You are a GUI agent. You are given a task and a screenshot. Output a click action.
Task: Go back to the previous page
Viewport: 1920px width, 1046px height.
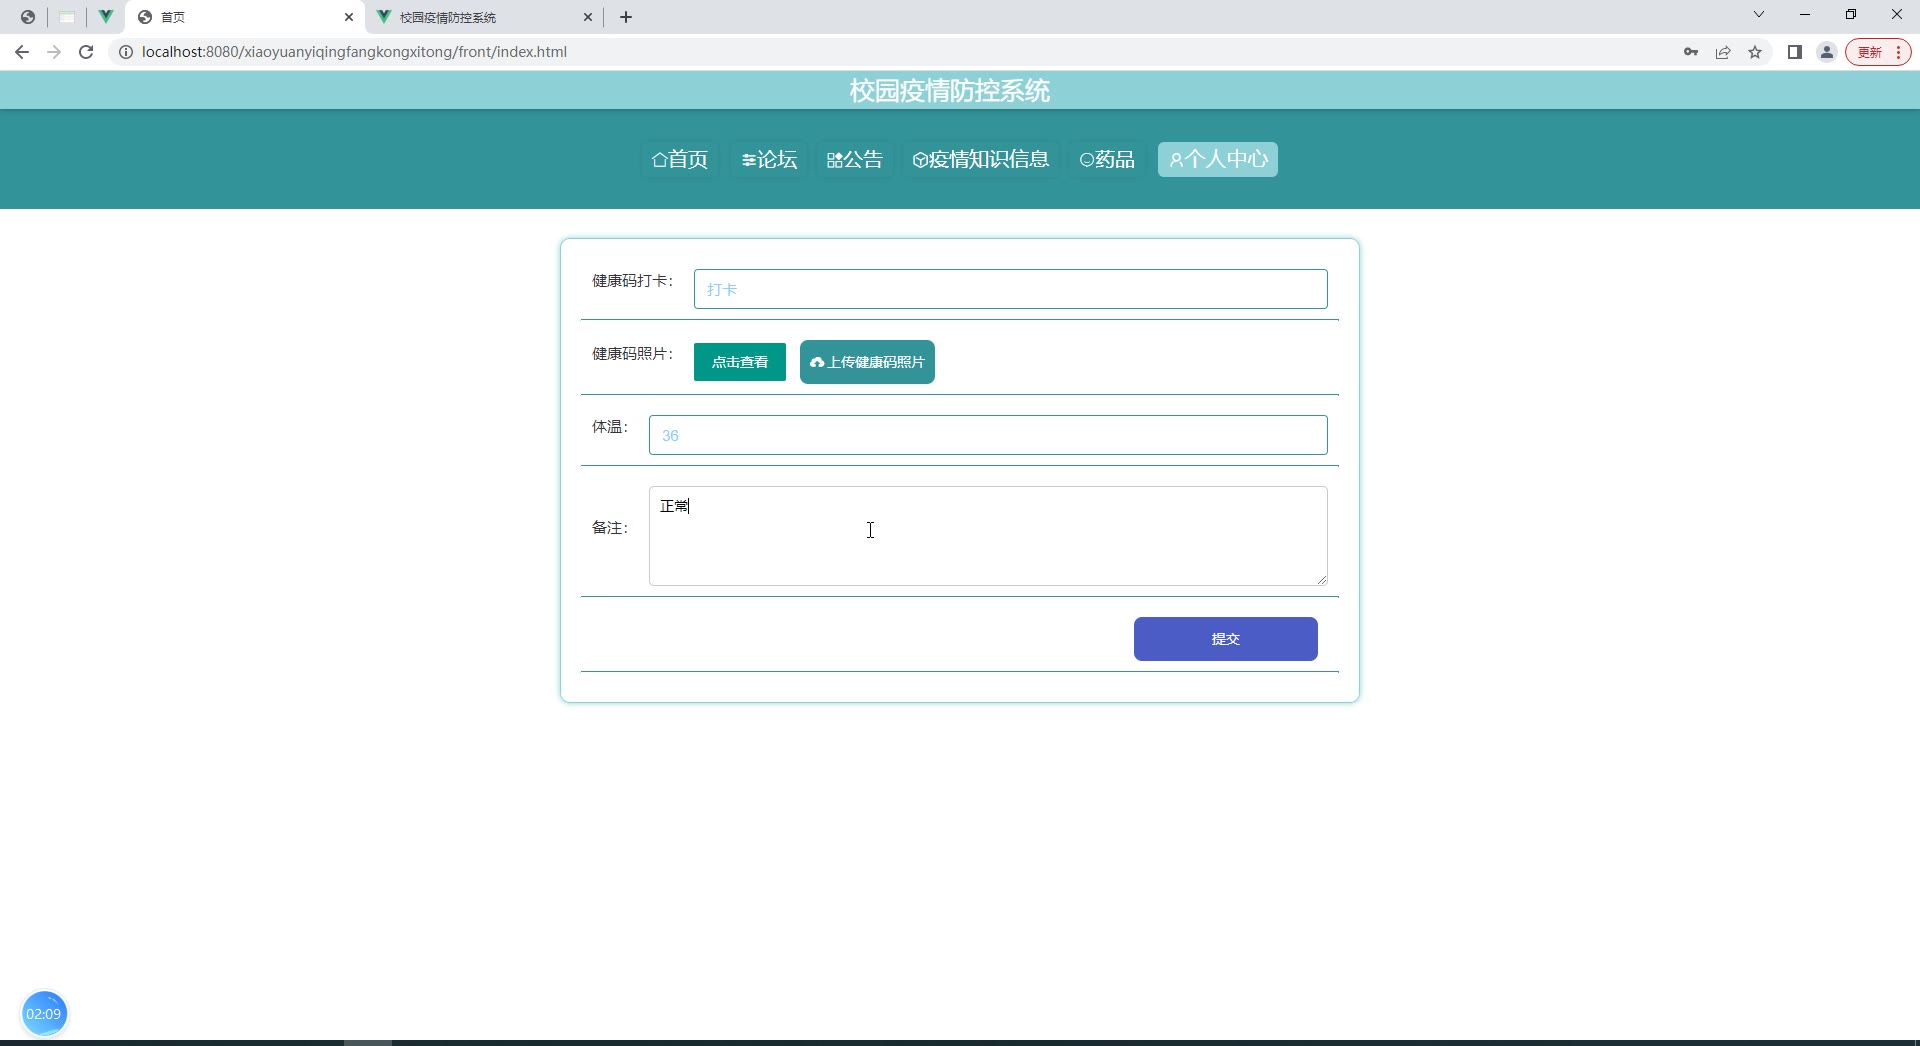coord(22,52)
